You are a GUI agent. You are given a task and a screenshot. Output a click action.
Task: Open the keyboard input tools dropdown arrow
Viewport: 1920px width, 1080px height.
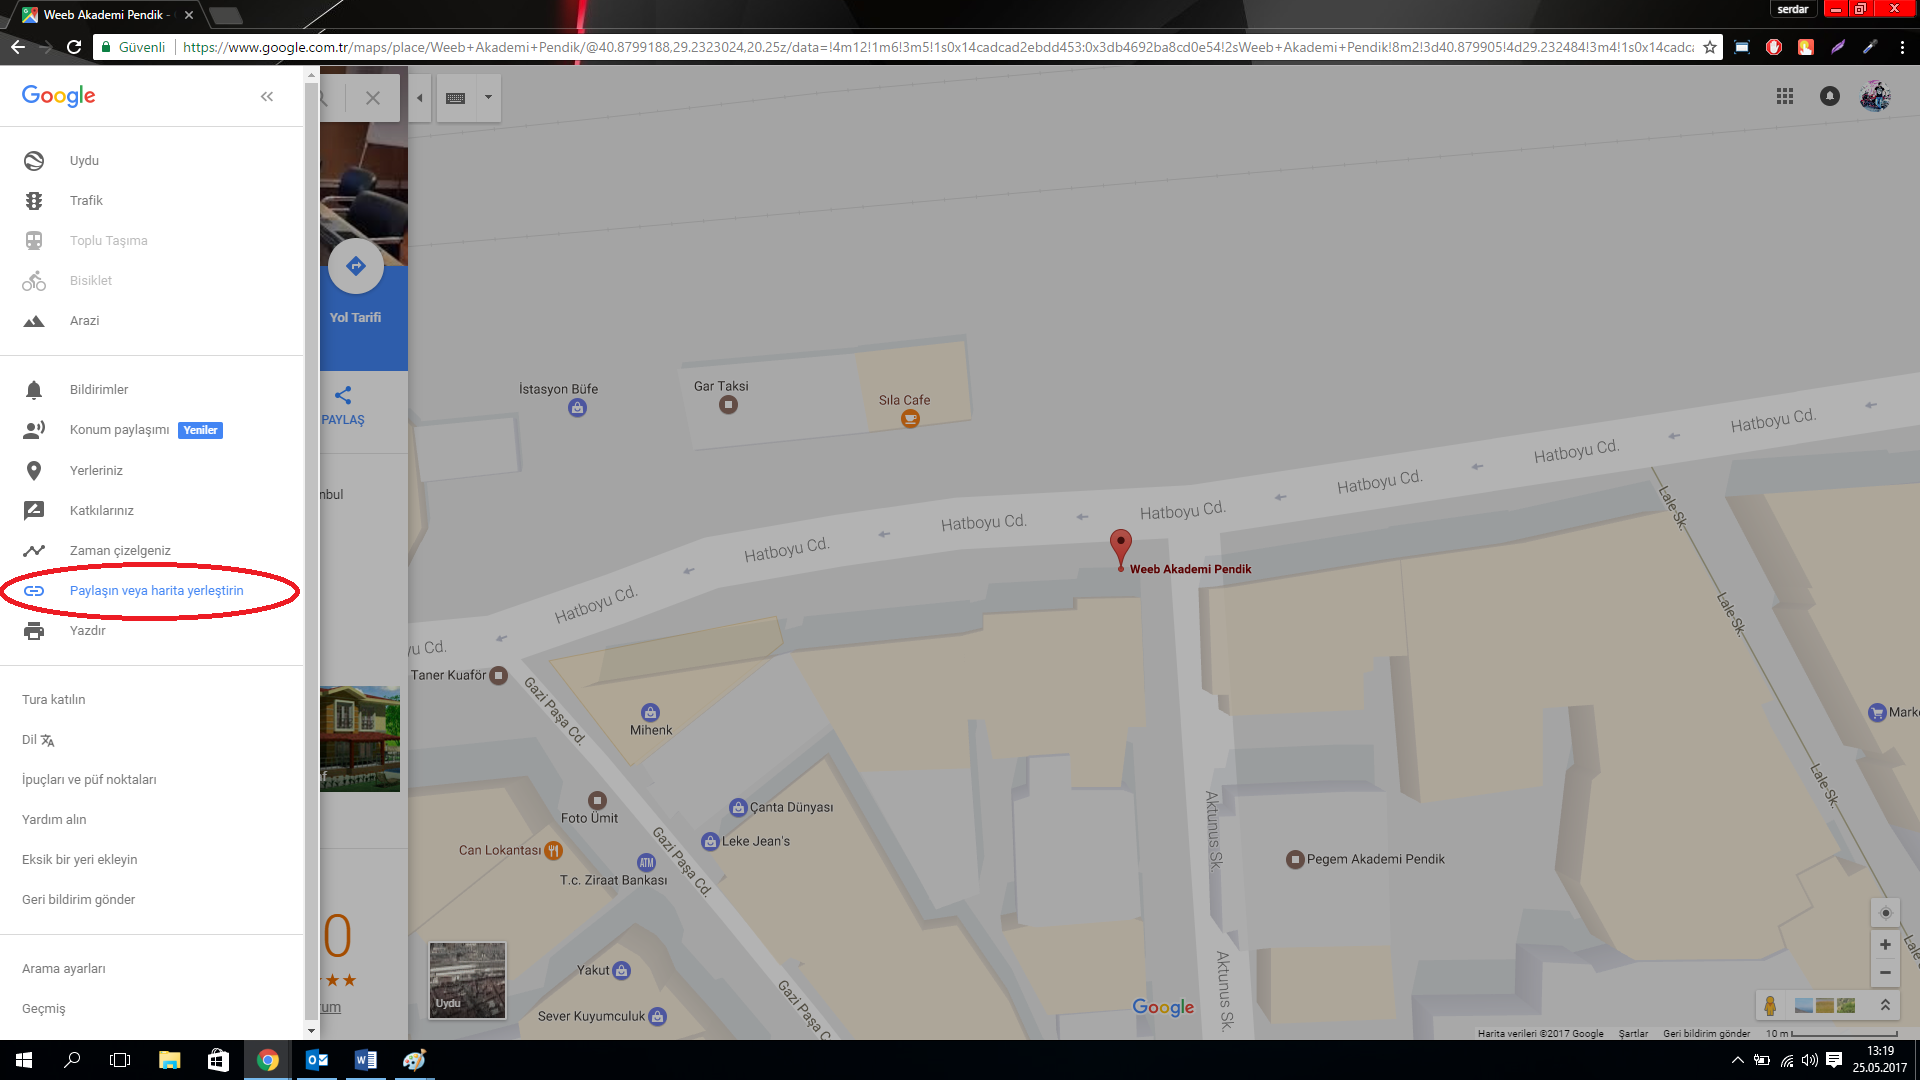[x=488, y=98]
